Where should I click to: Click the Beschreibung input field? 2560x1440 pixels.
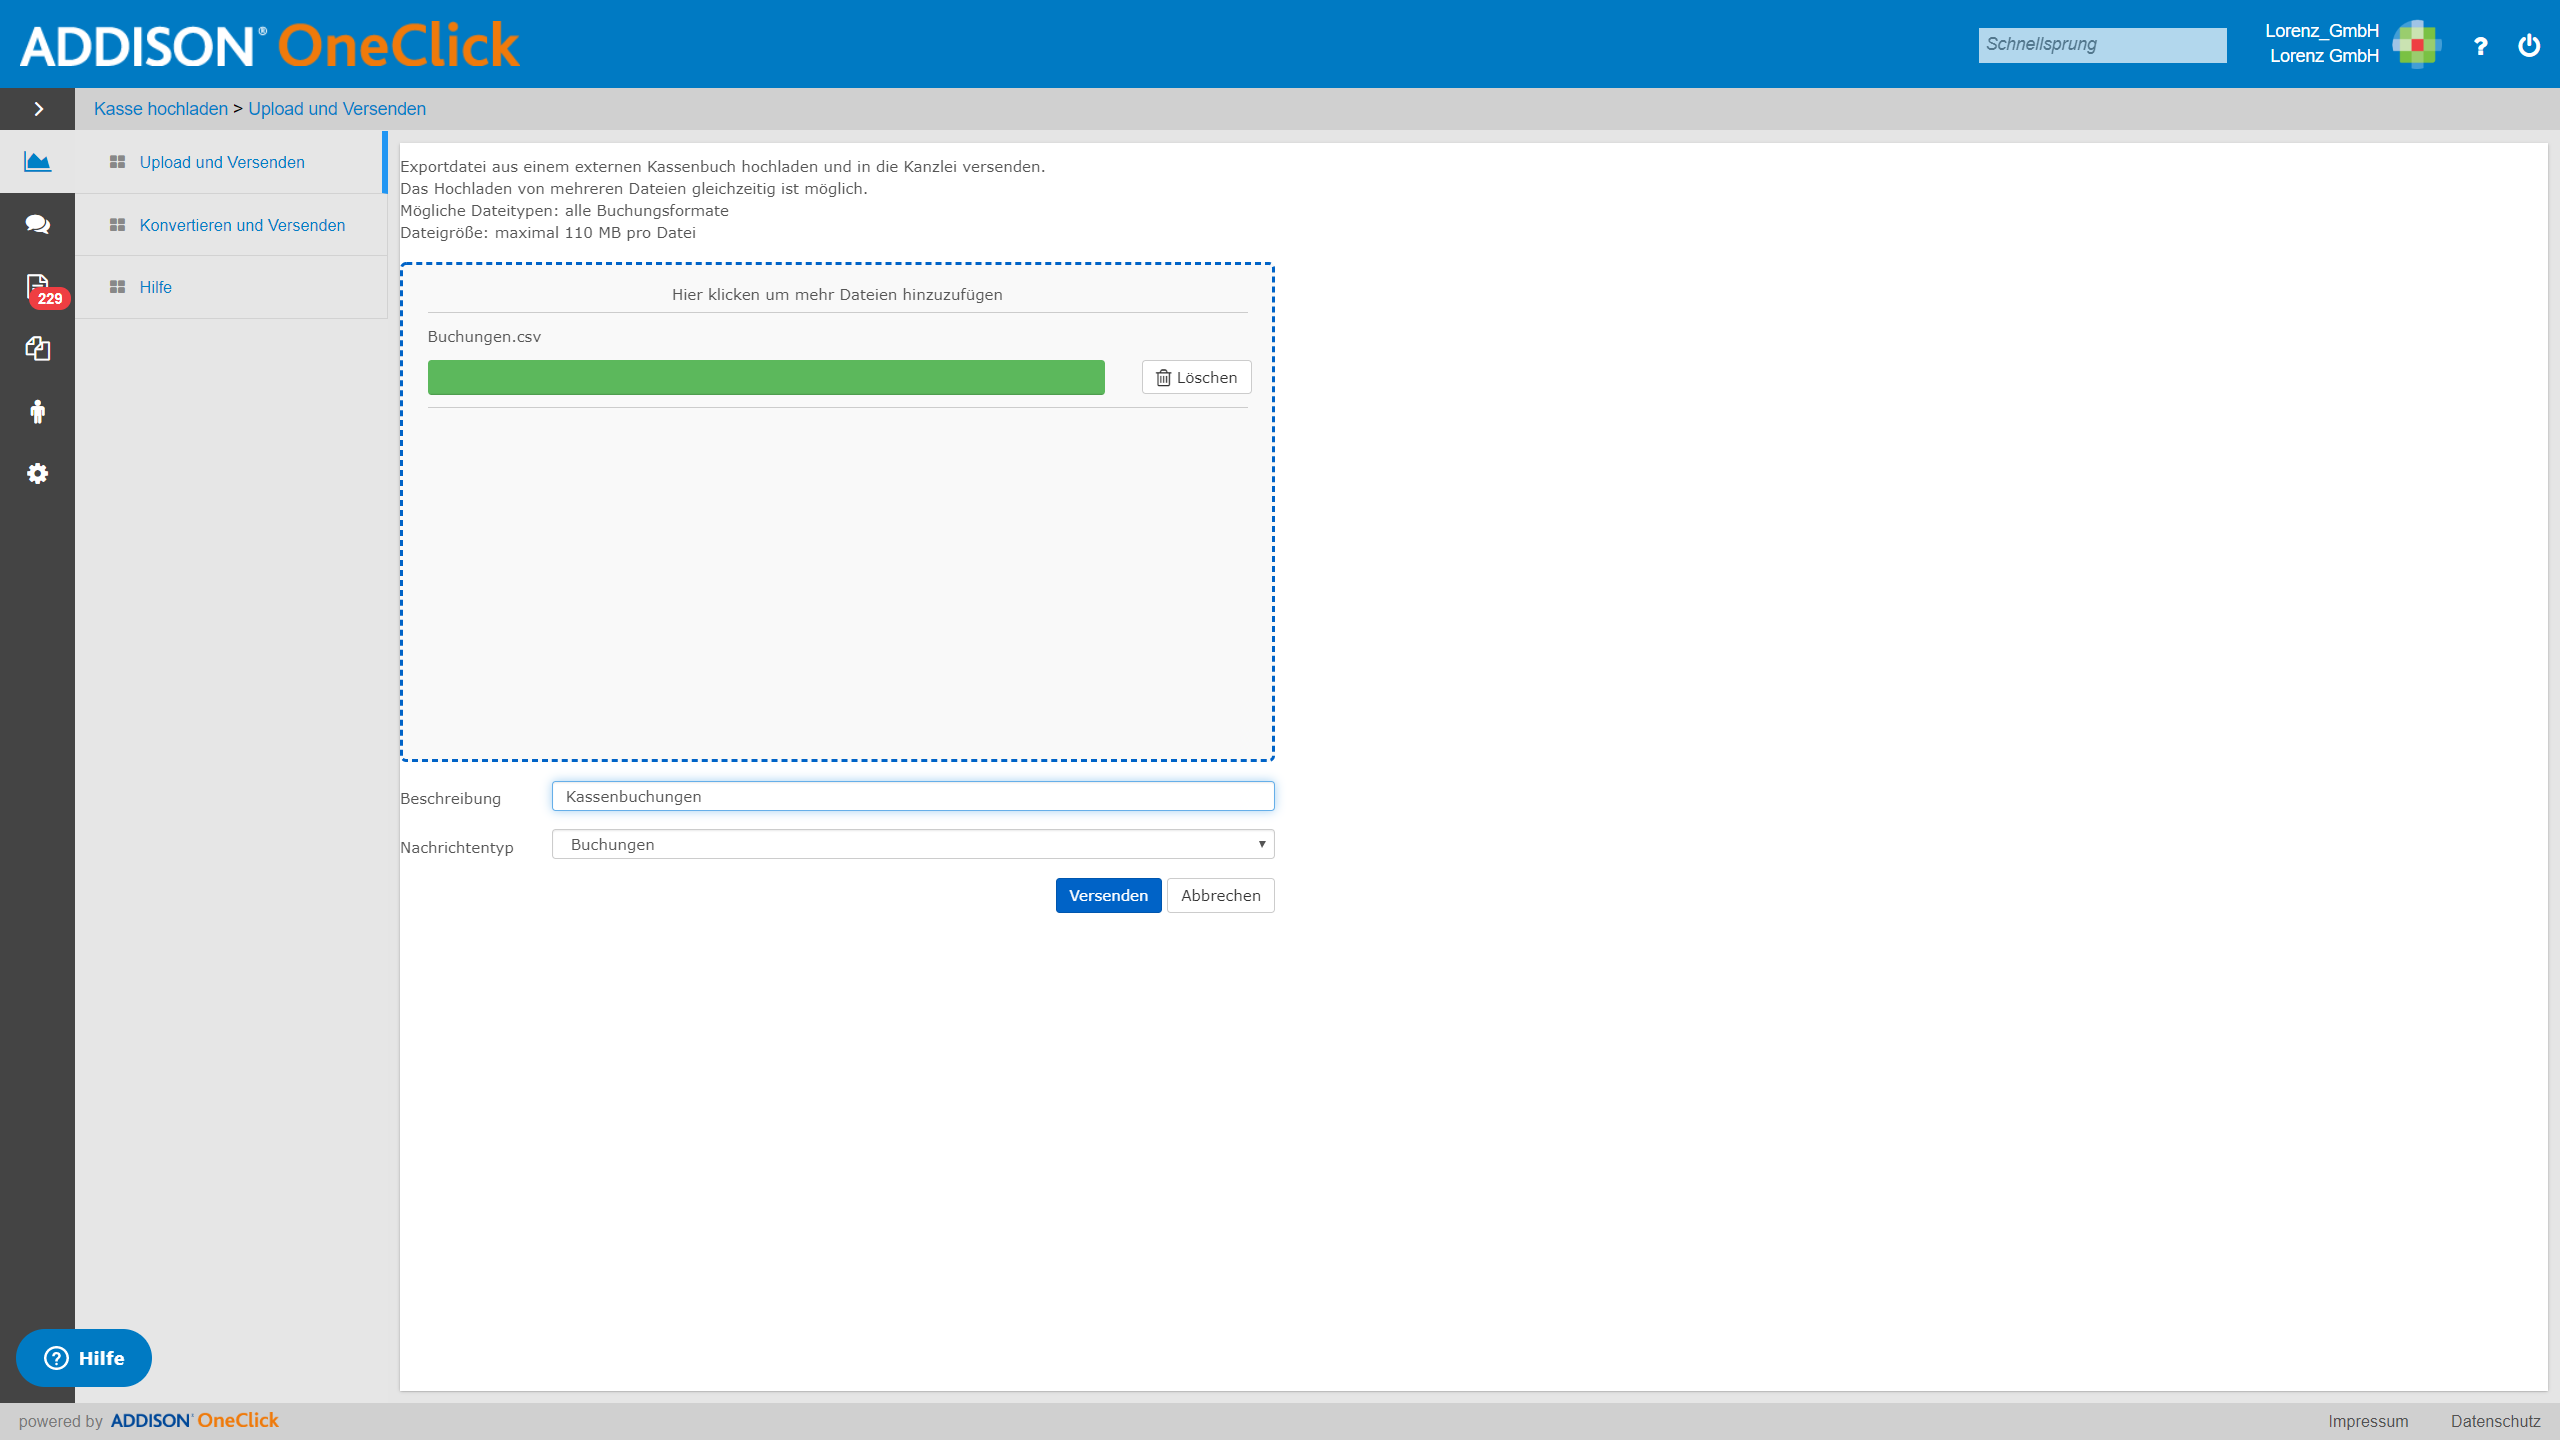(913, 796)
